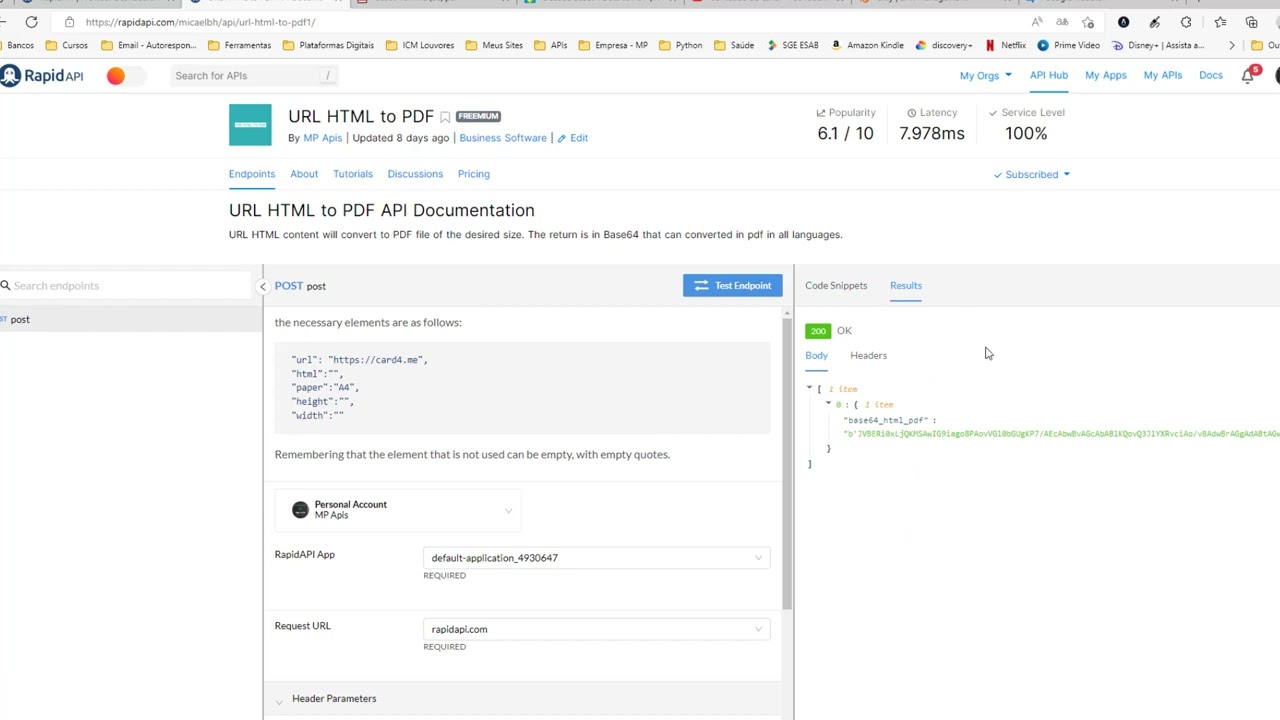Open My APIs
Screen dimensions: 1280x720
(1162, 76)
